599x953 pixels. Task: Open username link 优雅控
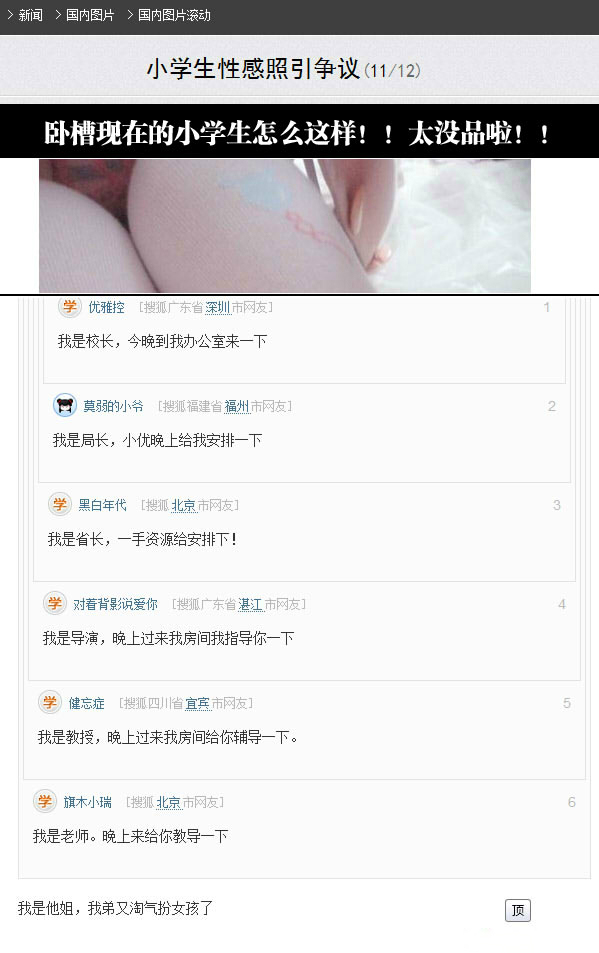point(106,308)
